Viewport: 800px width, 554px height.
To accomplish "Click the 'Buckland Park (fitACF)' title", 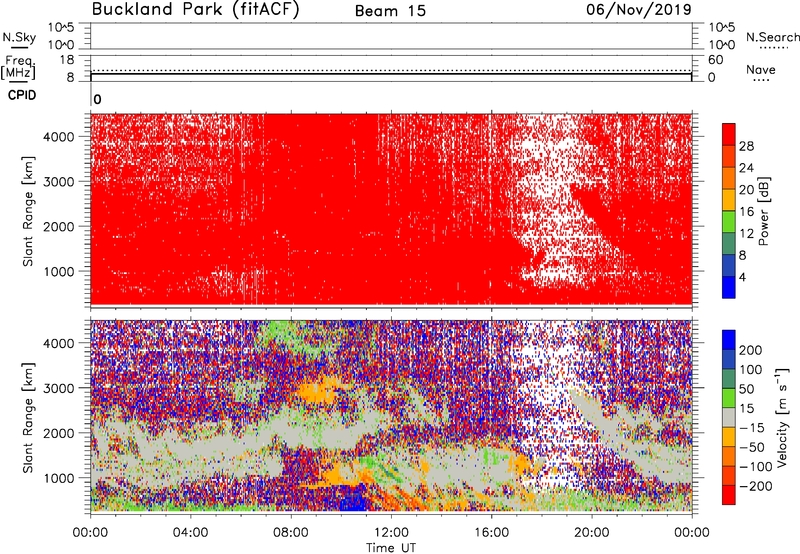I will (x=195, y=10).
